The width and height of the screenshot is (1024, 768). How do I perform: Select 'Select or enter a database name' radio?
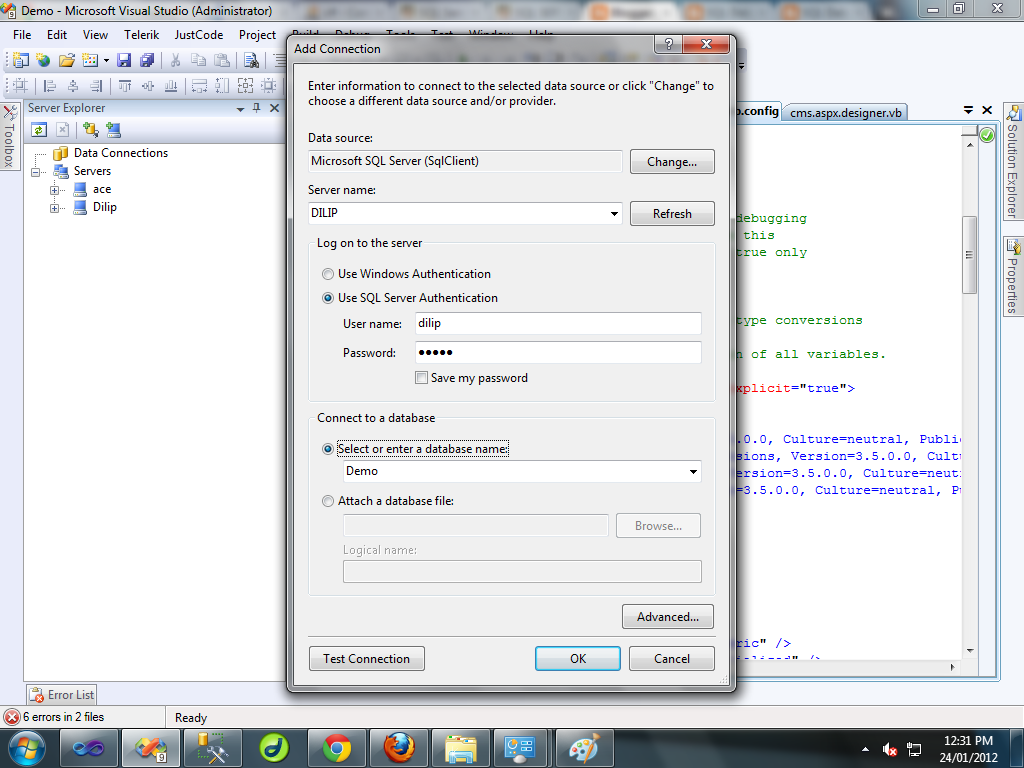[328, 449]
